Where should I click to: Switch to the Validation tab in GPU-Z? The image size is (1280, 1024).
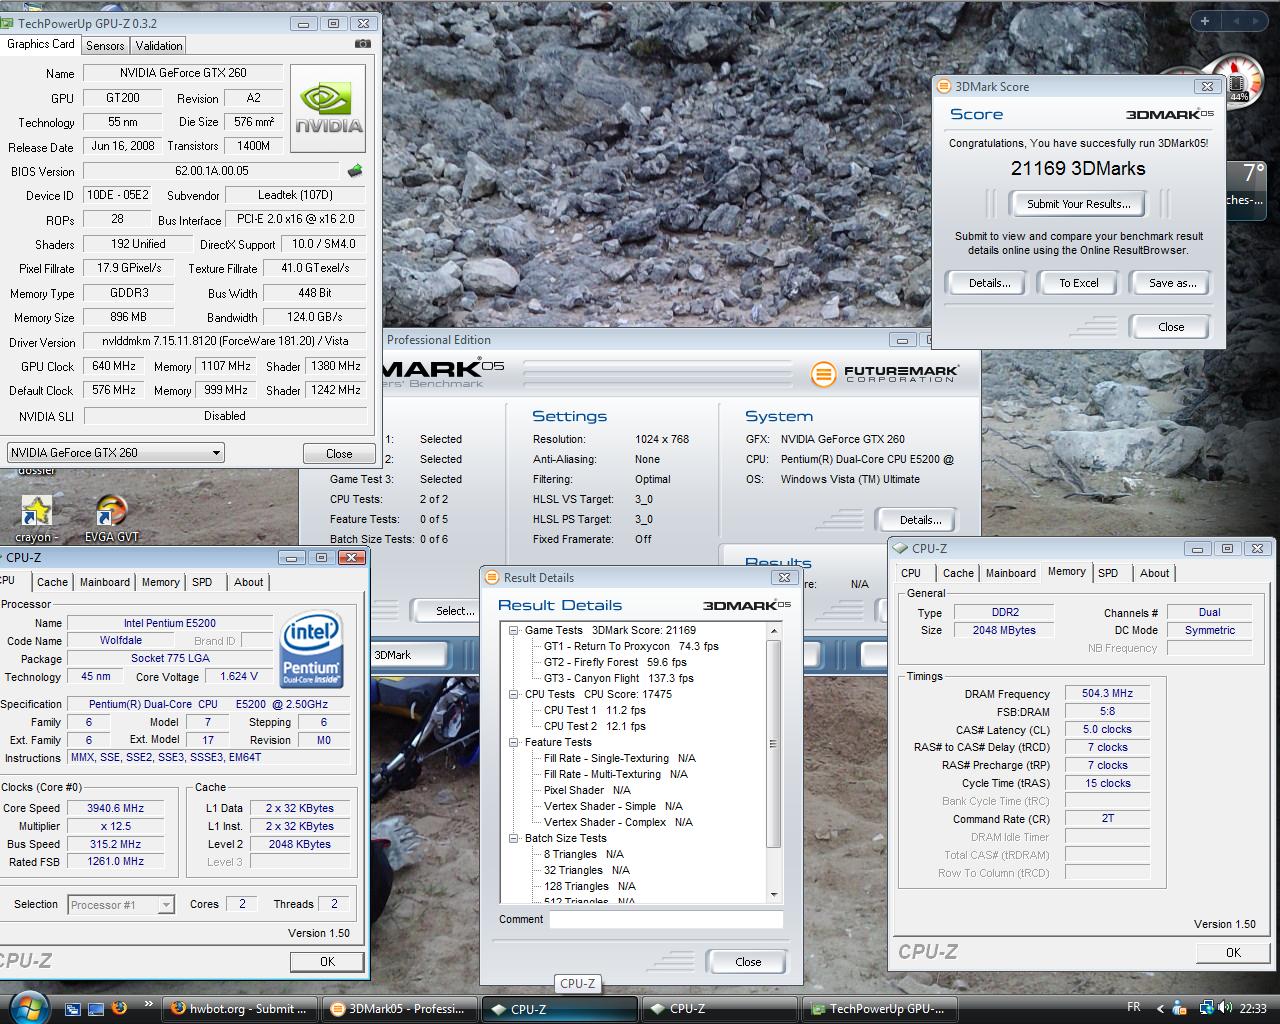159,46
